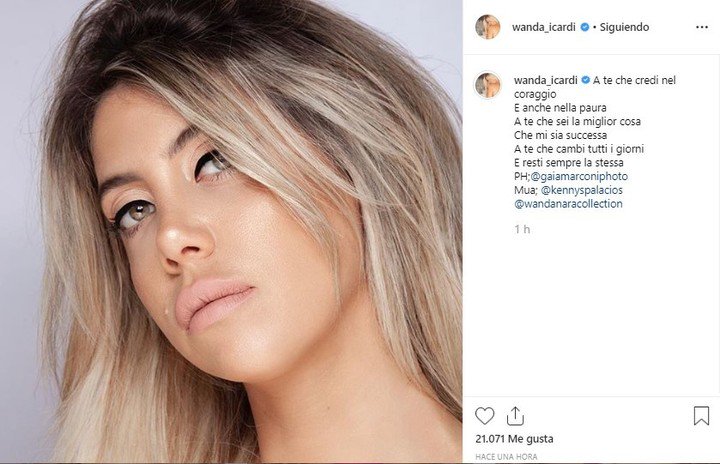Open profile picture in post header
720x464 pixels.
[488, 27]
